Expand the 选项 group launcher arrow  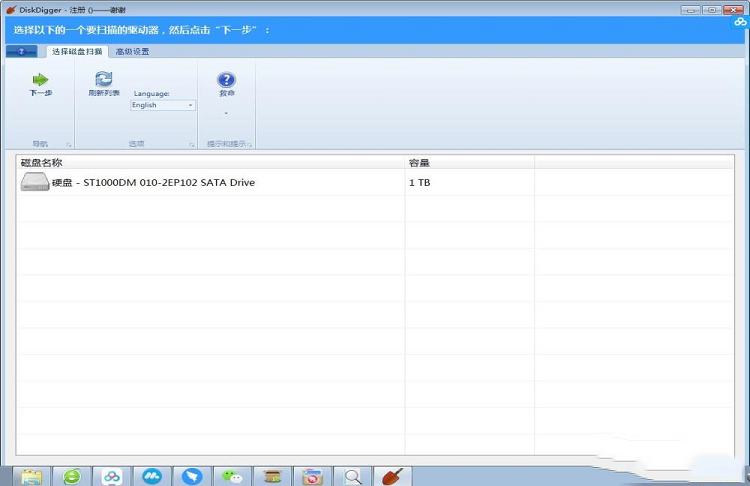191,145
